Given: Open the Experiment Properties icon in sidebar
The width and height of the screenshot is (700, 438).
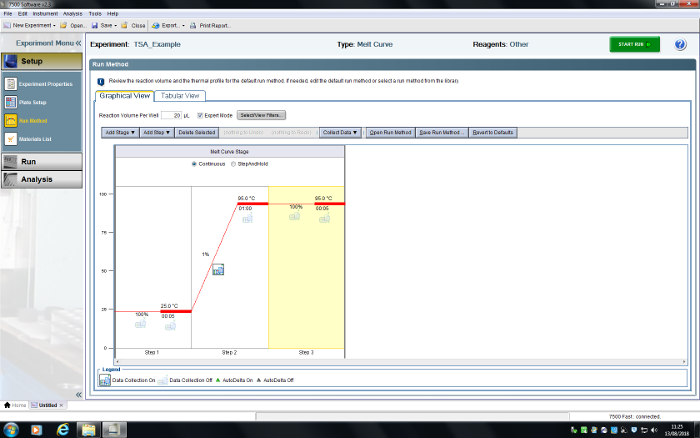Looking at the screenshot, I should point(10,84).
